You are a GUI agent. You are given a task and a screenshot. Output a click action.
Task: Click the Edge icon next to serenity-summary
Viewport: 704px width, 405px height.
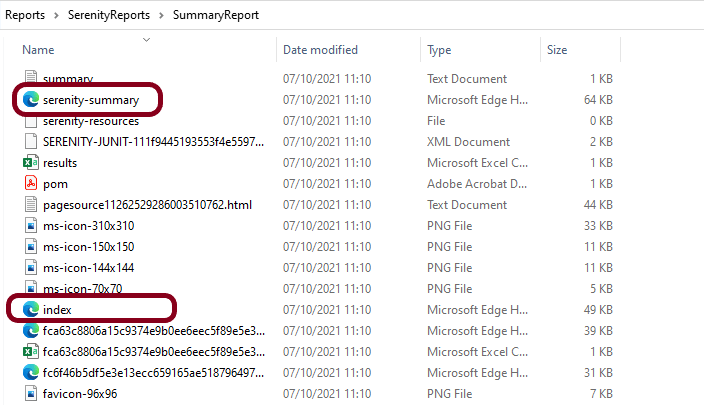30,100
